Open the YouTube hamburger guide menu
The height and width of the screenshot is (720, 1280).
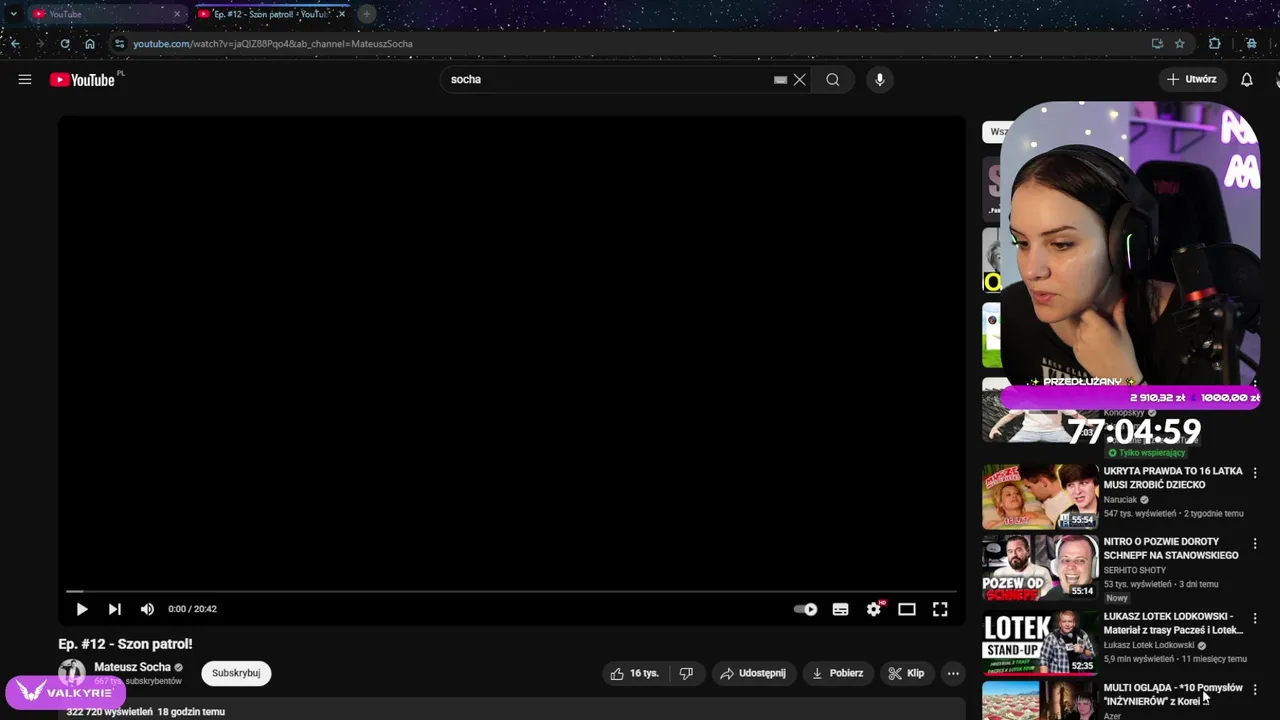click(x=25, y=80)
